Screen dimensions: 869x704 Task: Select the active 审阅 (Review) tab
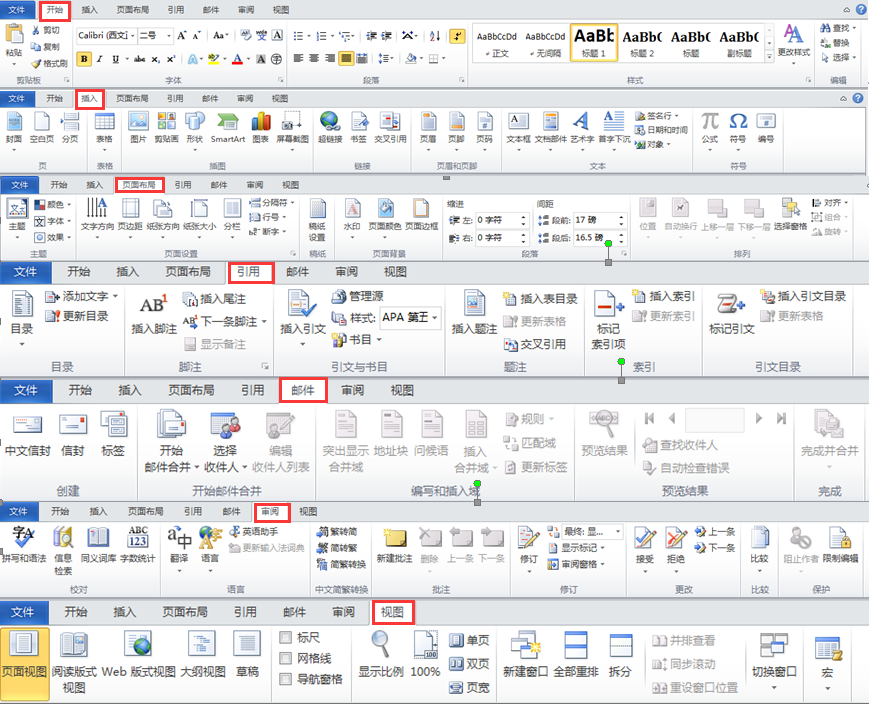271,512
